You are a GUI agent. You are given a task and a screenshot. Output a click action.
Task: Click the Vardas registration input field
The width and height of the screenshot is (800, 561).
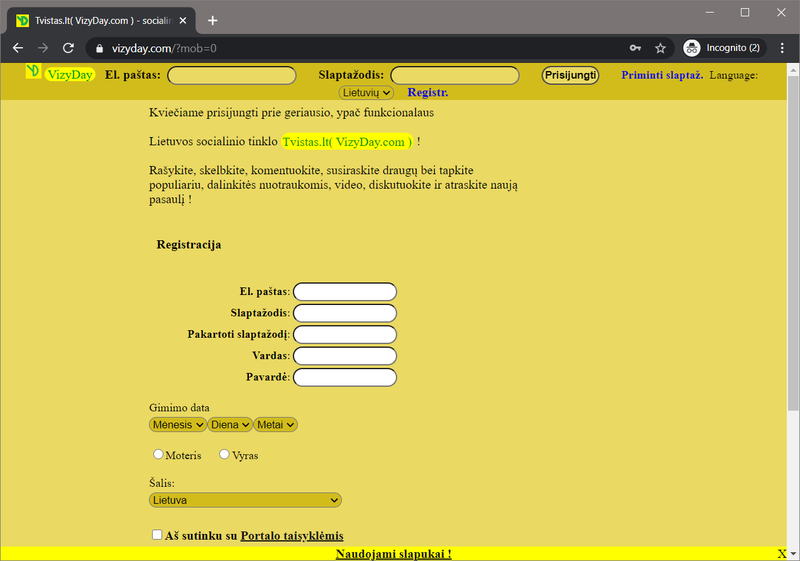click(x=345, y=356)
